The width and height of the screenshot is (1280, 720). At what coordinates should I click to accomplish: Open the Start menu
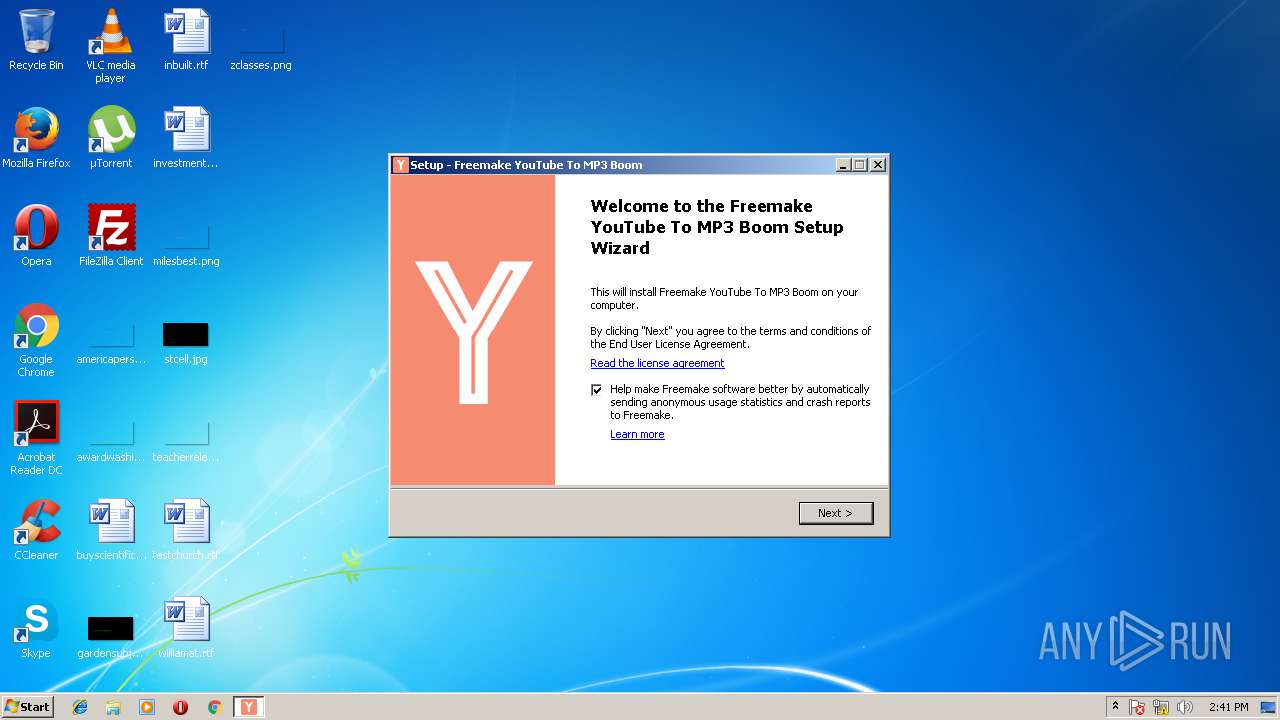pyautogui.click(x=28, y=707)
